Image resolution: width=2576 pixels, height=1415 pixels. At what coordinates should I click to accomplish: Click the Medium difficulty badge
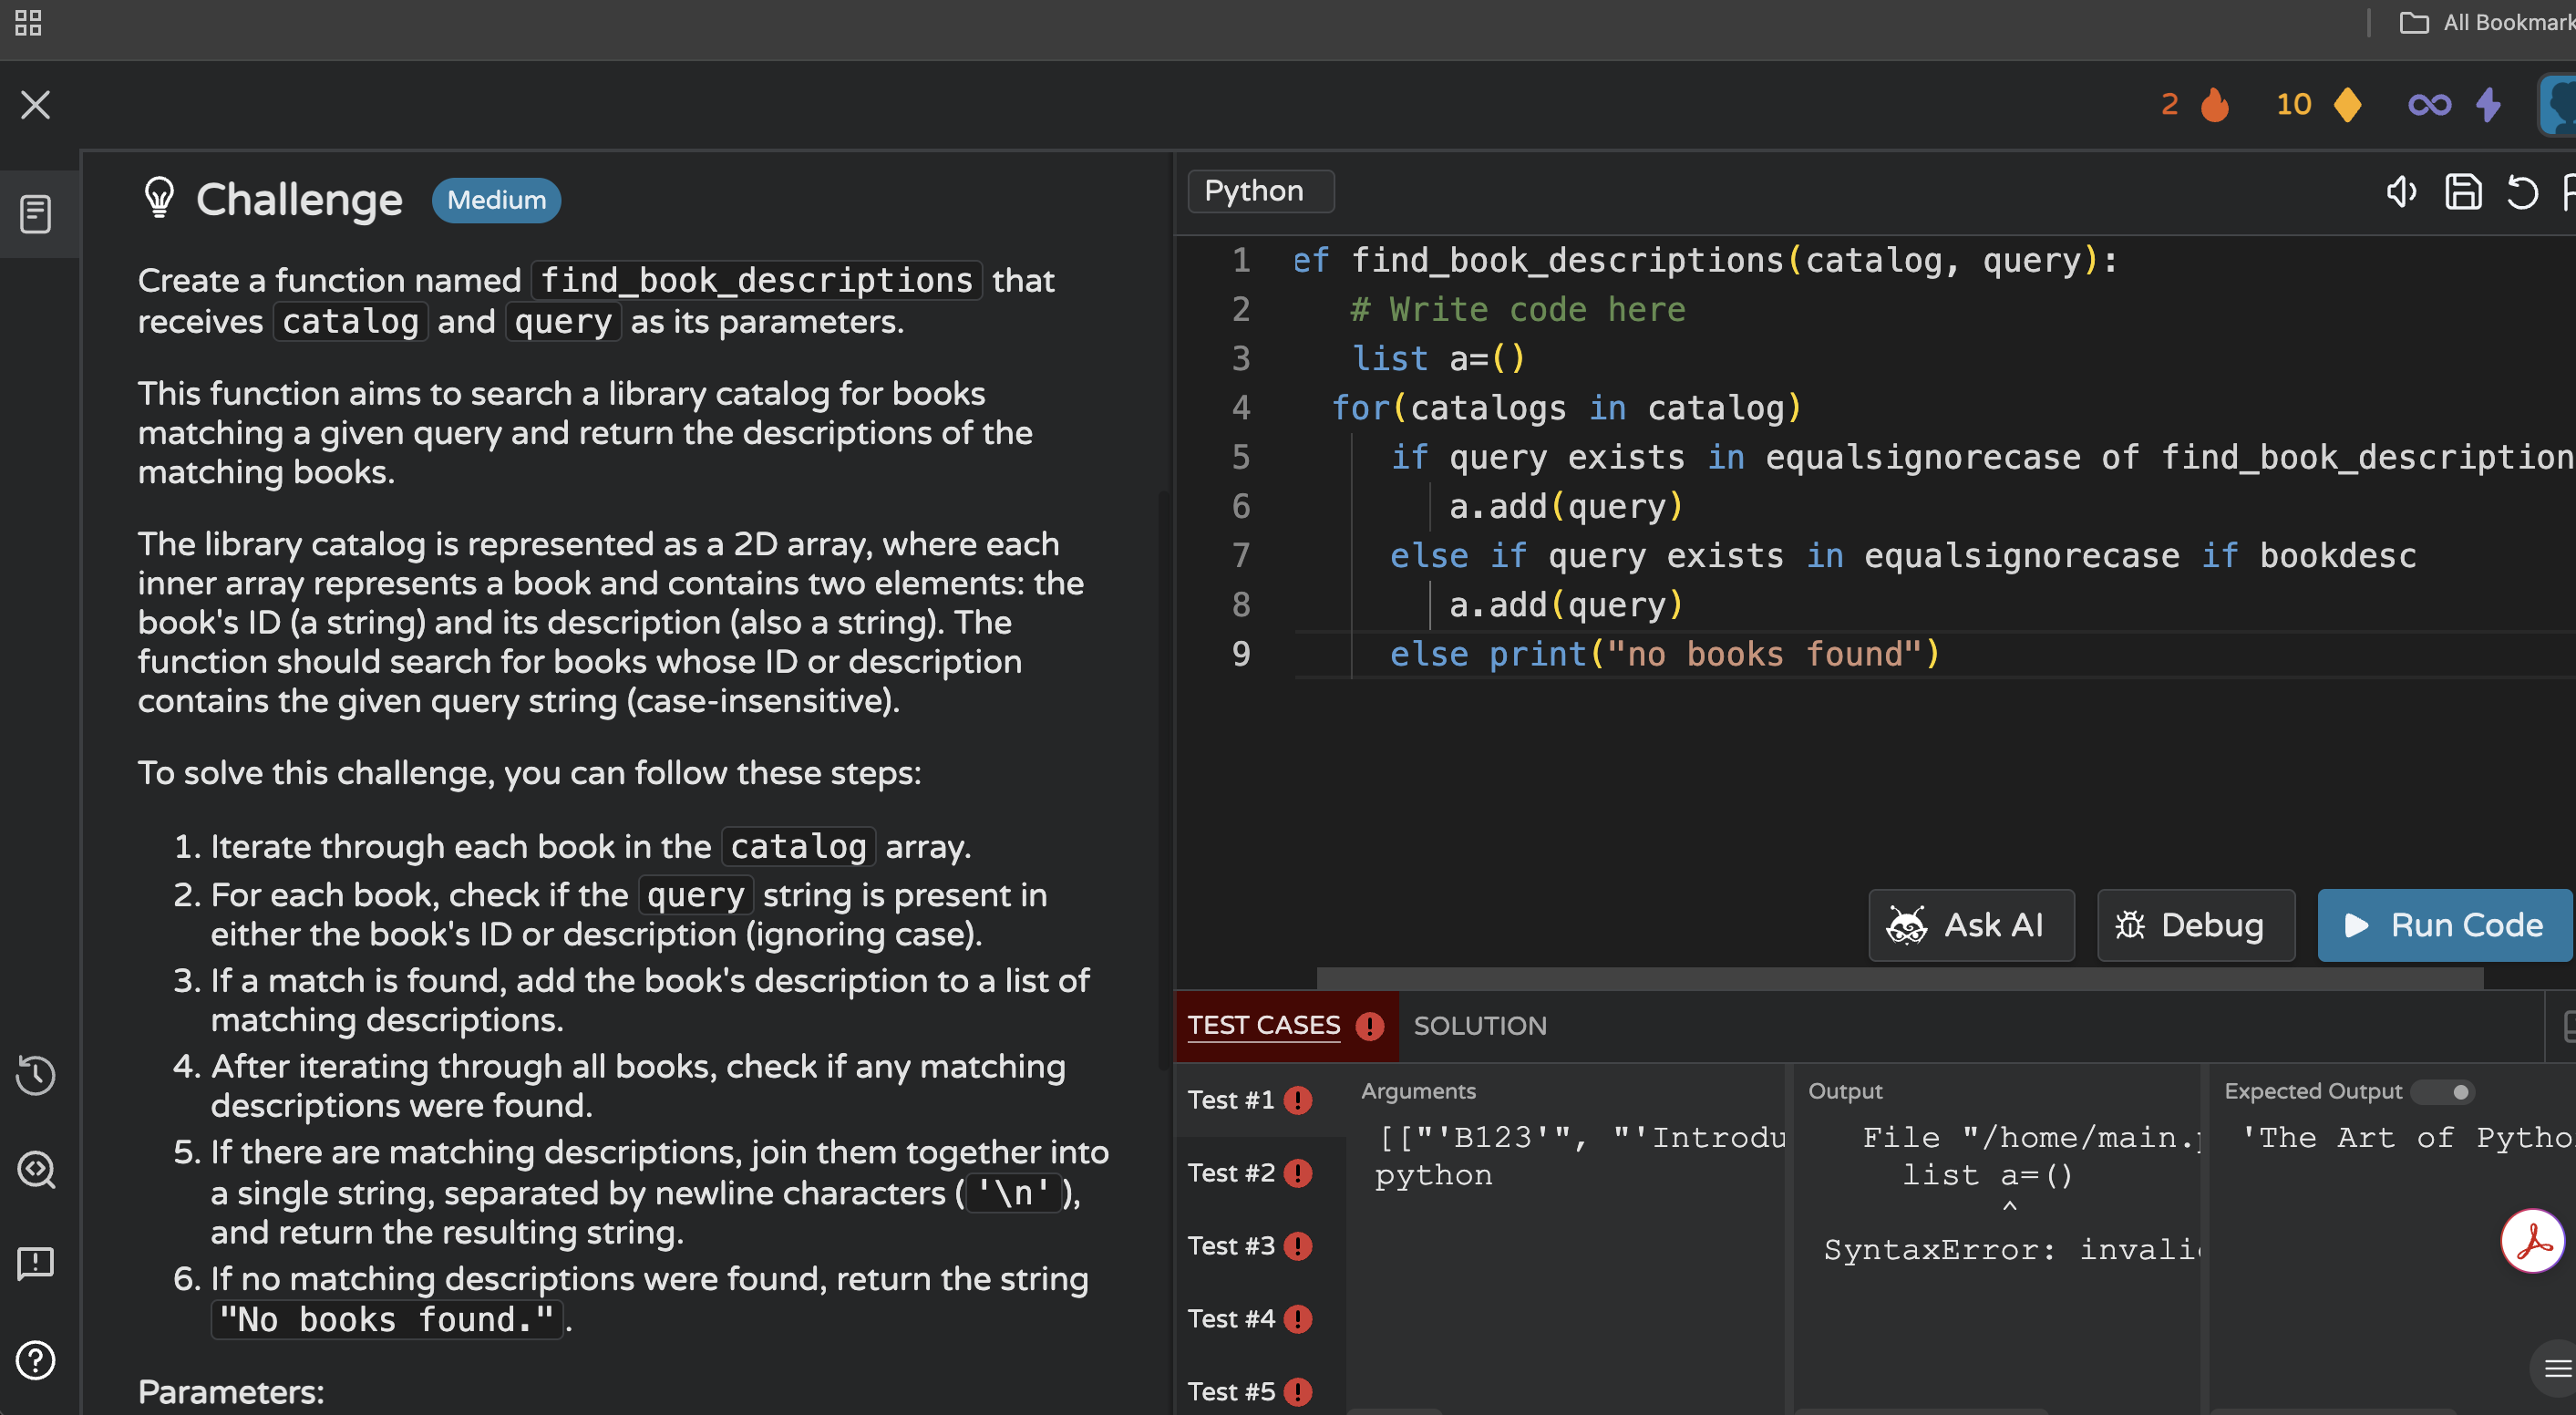(496, 200)
